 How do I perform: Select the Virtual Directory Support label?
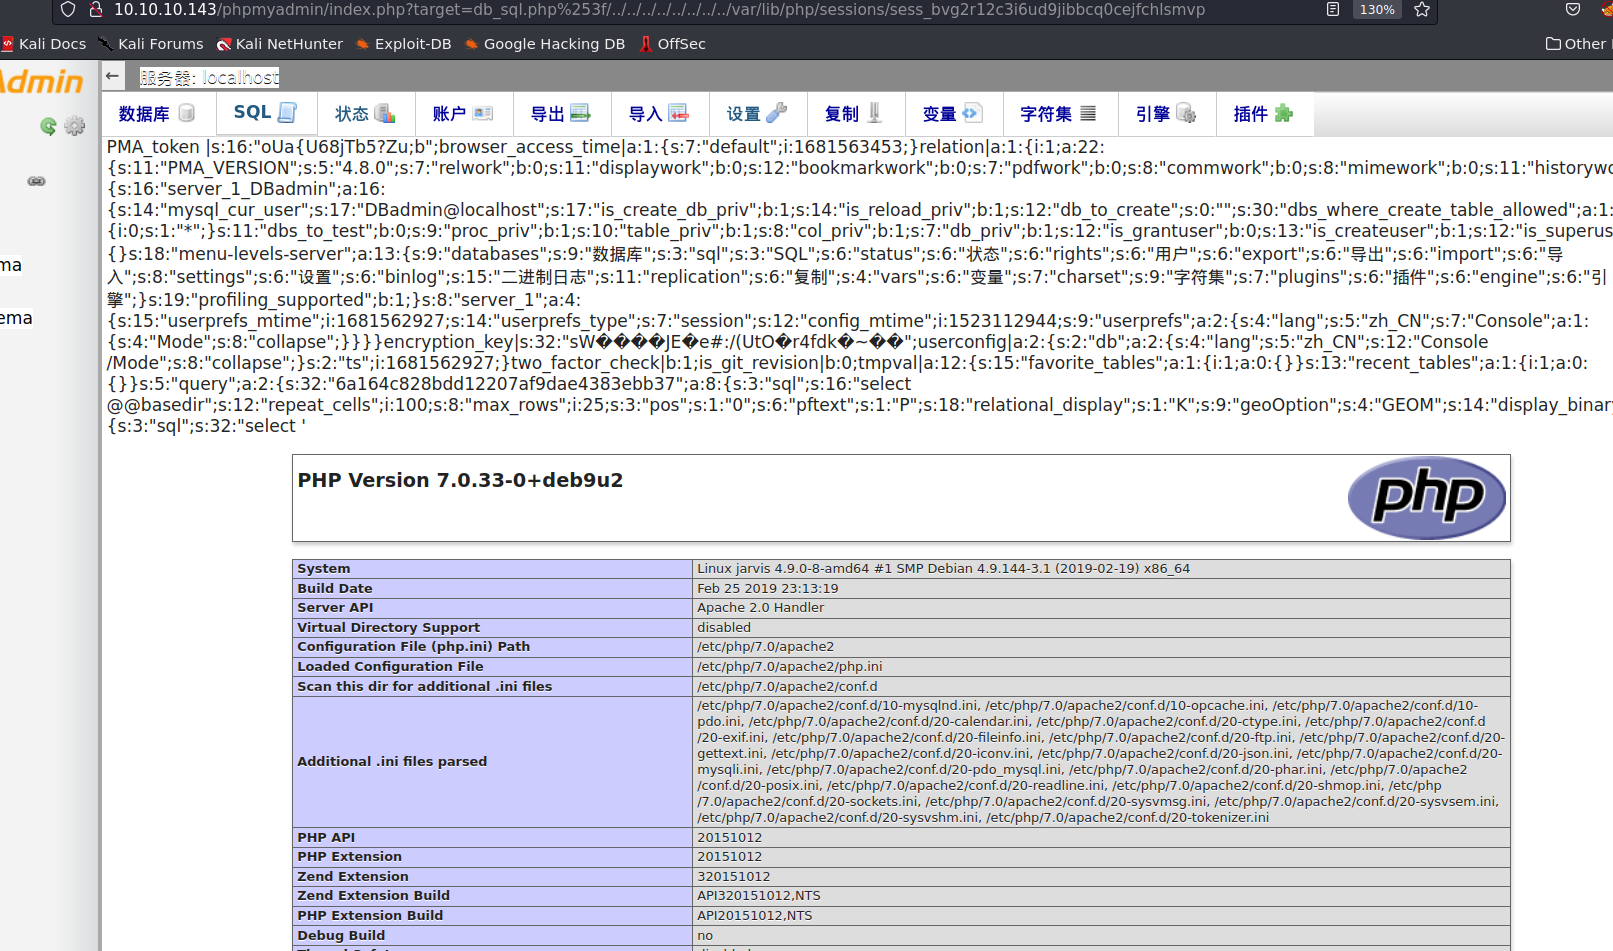coord(388,628)
